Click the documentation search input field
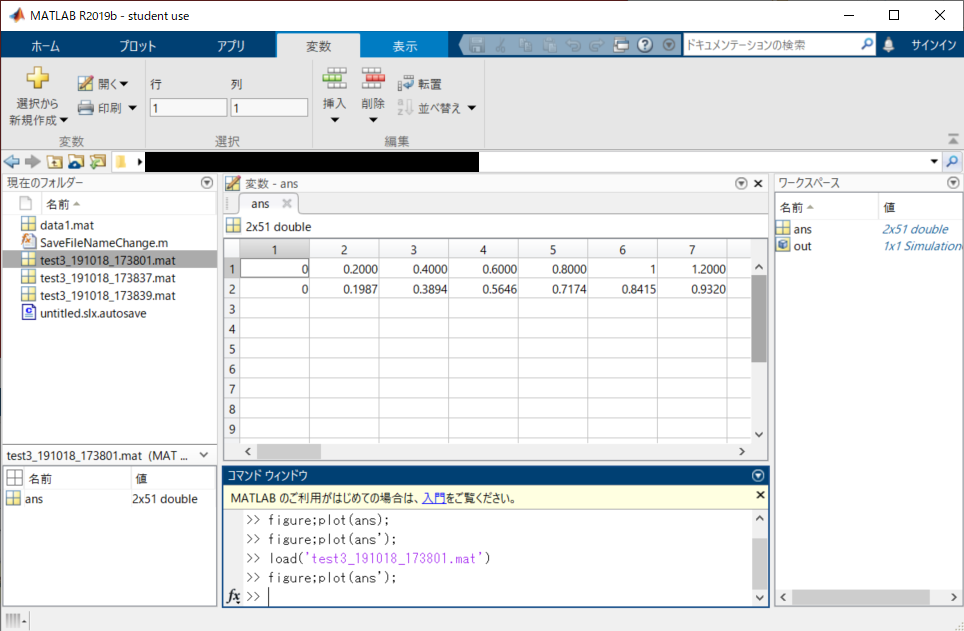 [771, 44]
